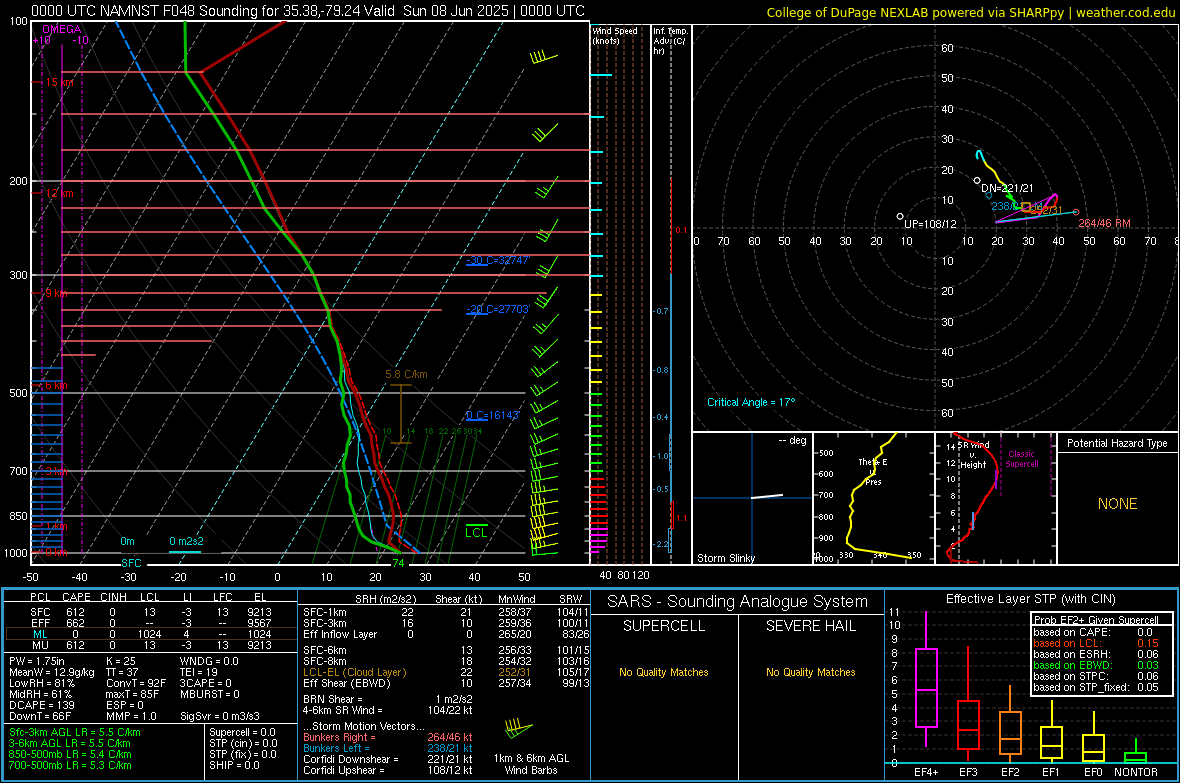
Task: Click the College of DuPage NEXLAB credit
Action: (970, 12)
